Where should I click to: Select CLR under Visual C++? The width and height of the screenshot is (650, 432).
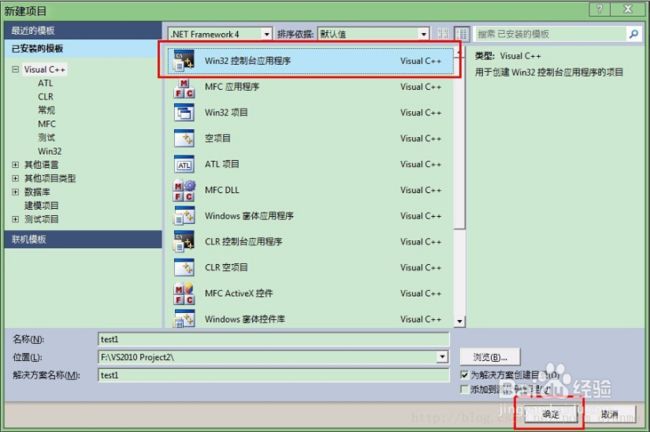click(46, 97)
